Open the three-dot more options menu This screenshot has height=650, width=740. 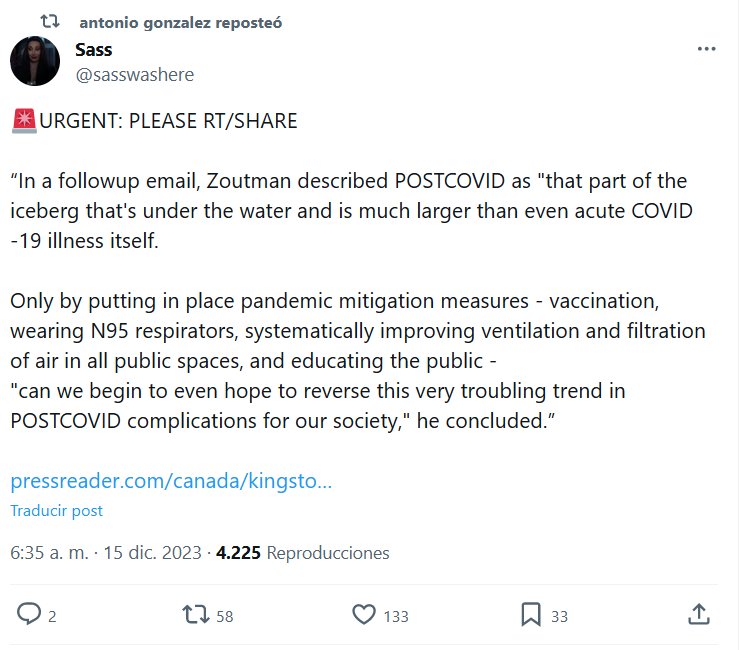click(x=706, y=49)
